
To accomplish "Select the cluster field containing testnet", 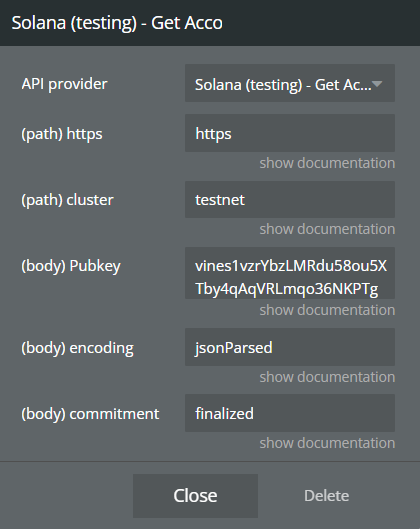I will tap(290, 199).
